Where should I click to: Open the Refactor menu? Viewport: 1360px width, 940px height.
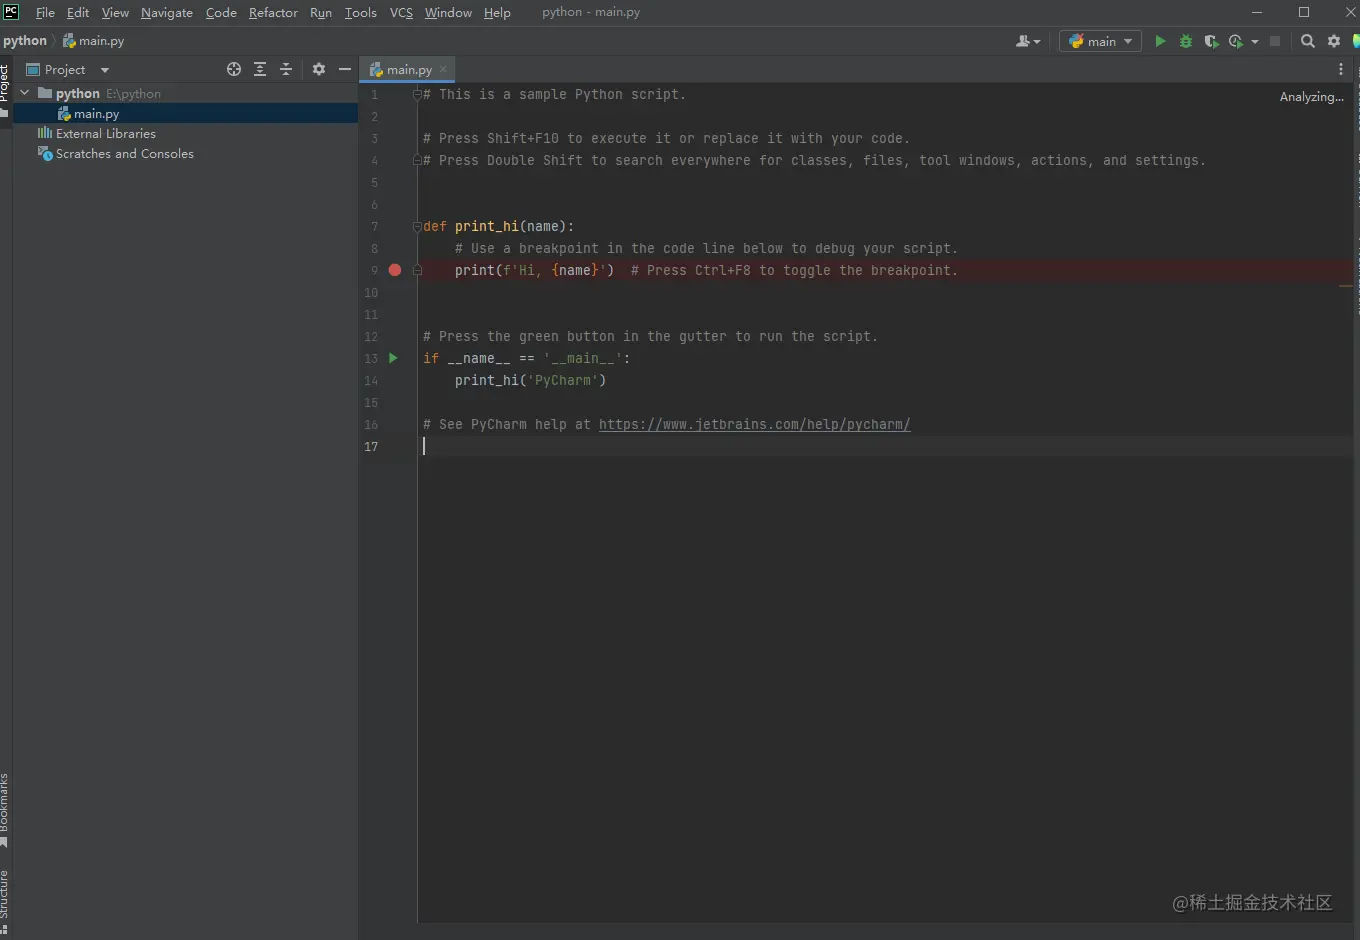tap(273, 13)
